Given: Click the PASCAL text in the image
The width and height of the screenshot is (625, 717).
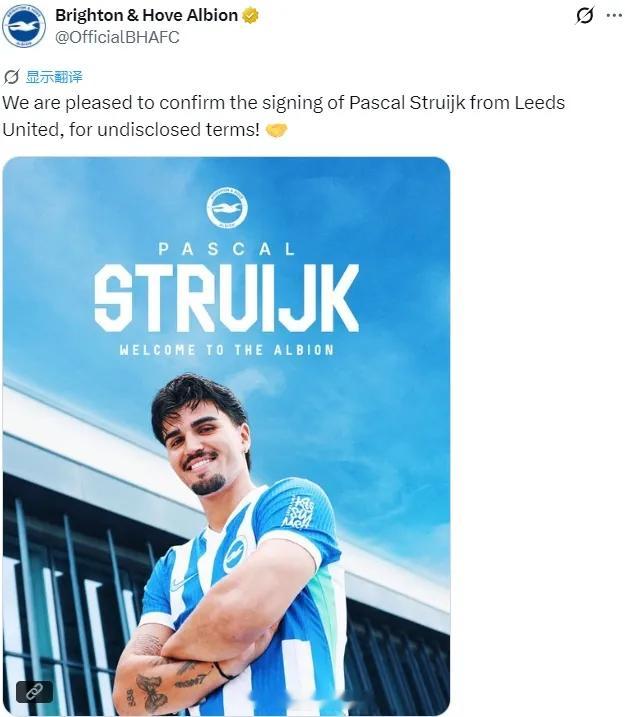Looking at the screenshot, I should 227,249.
